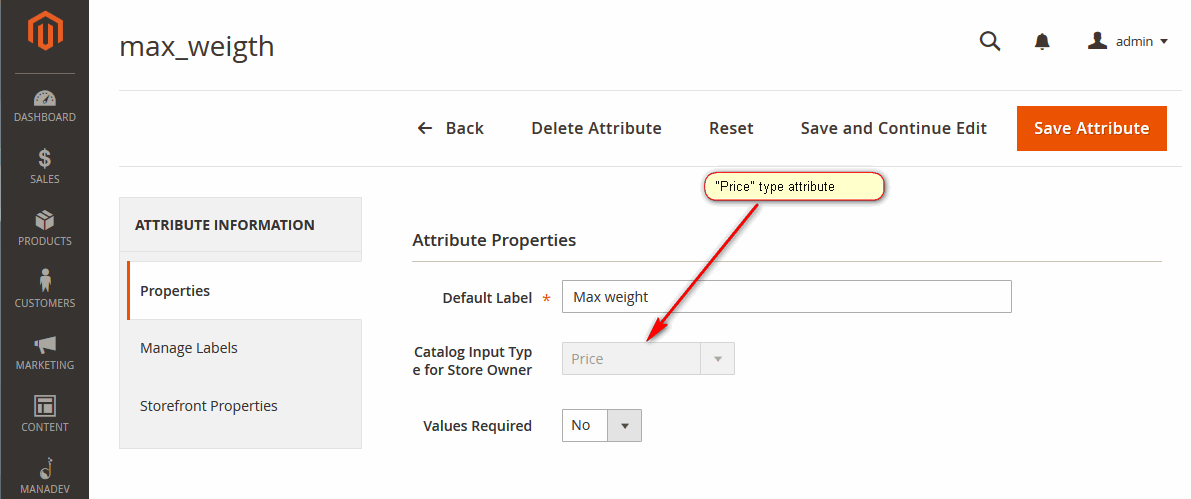Click the Default Label text field
The height and width of the screenshot is (499, 1191).
(x=787, y=296)
